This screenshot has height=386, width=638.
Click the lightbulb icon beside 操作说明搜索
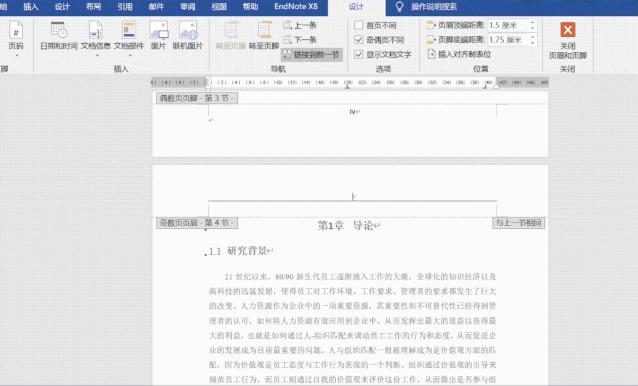tap(399, 7)
